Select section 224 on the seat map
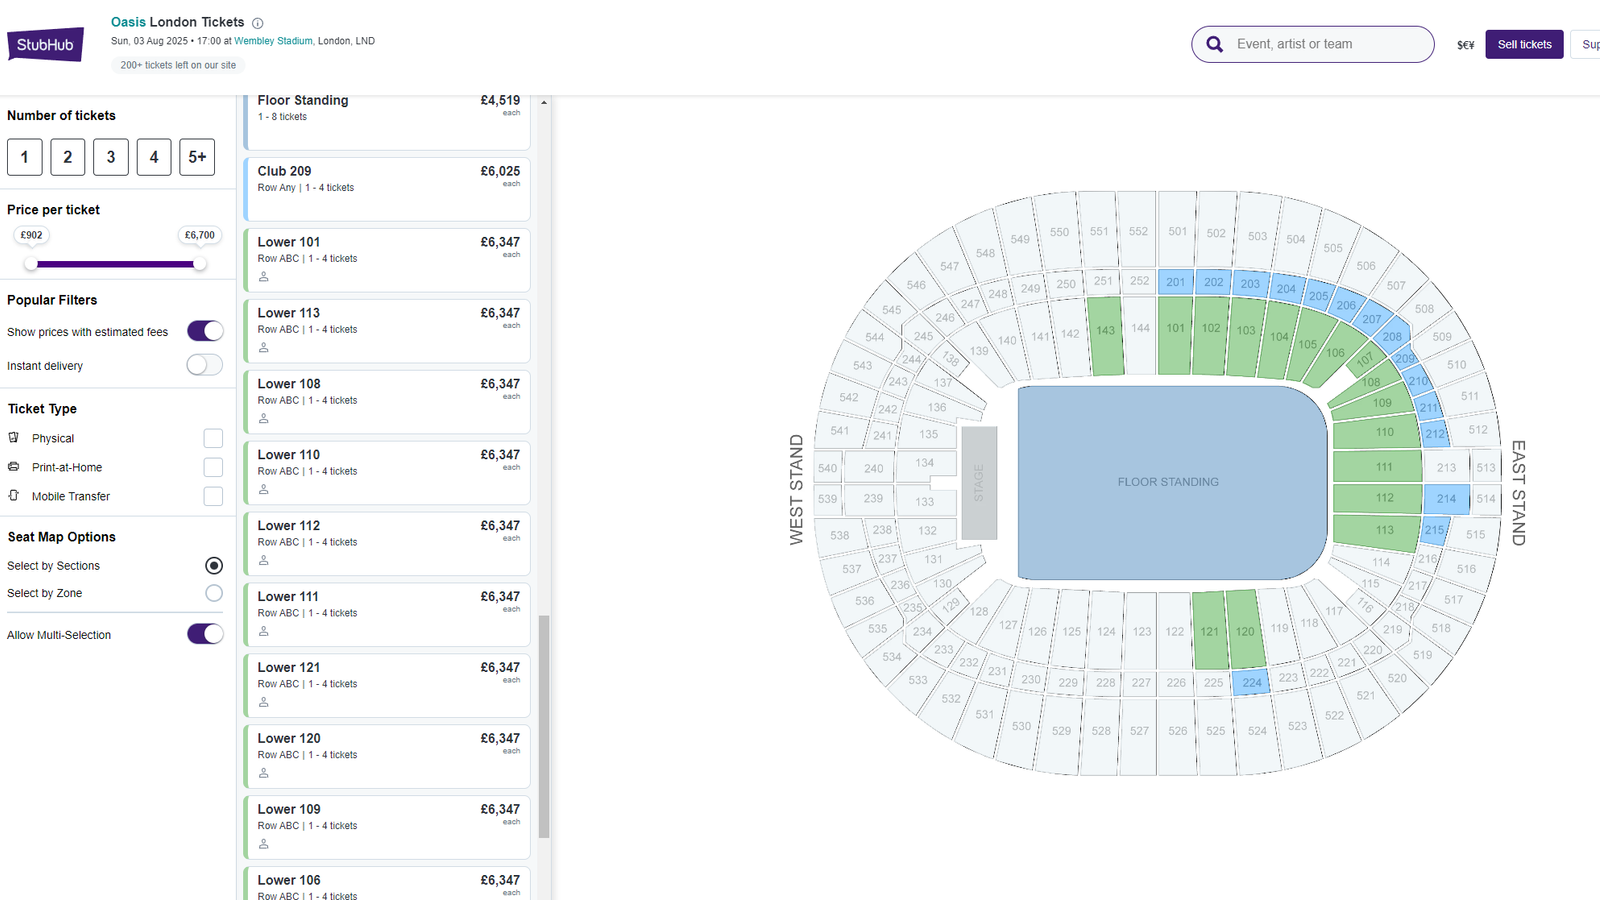 click(1251, 683)
